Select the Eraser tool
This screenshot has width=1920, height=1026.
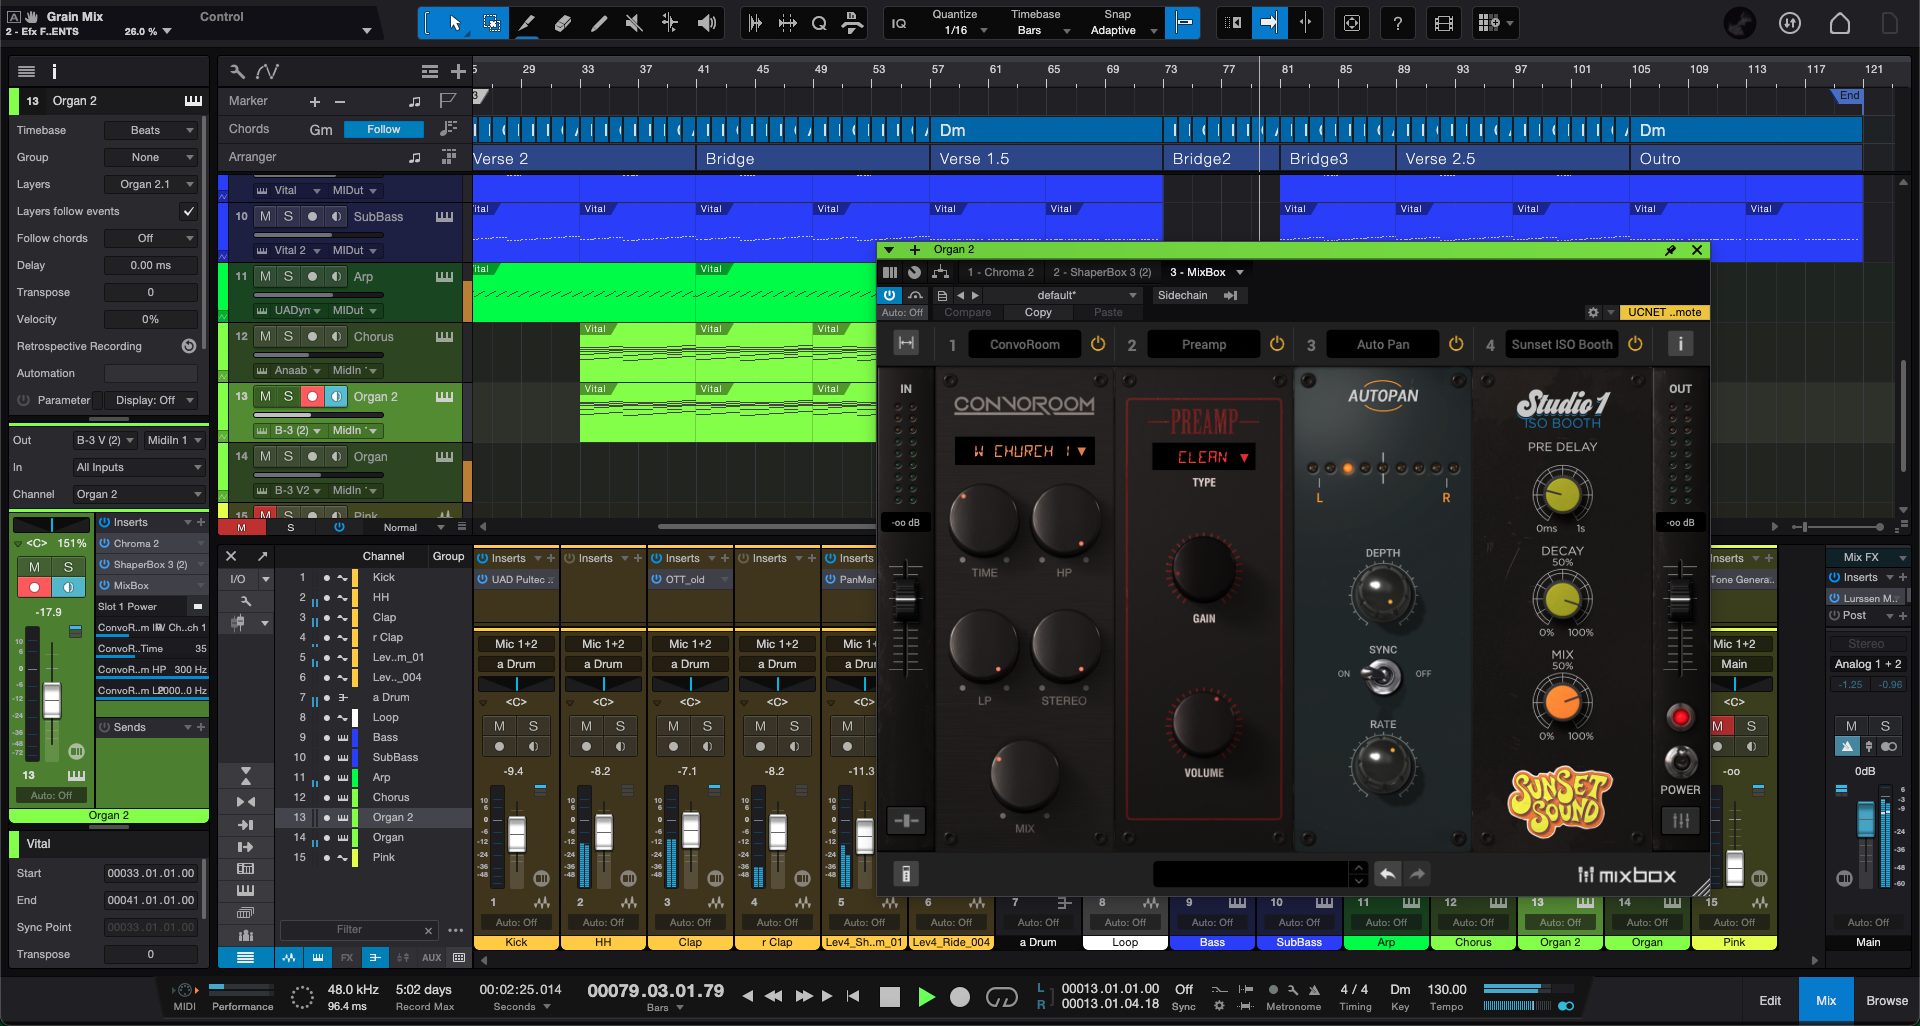coord(563,23)
